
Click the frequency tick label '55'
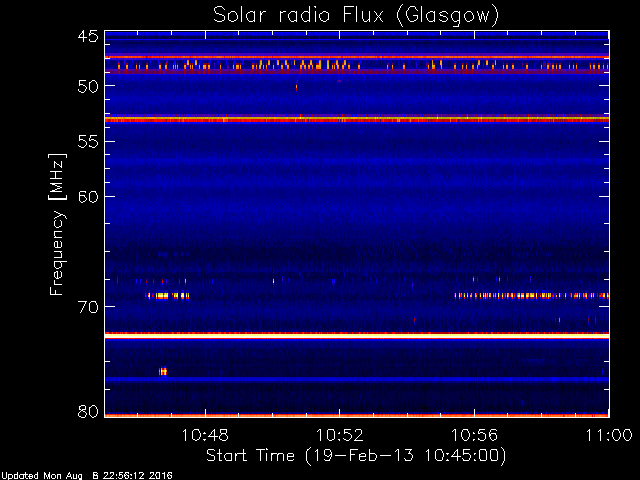[x=88, y=142]
